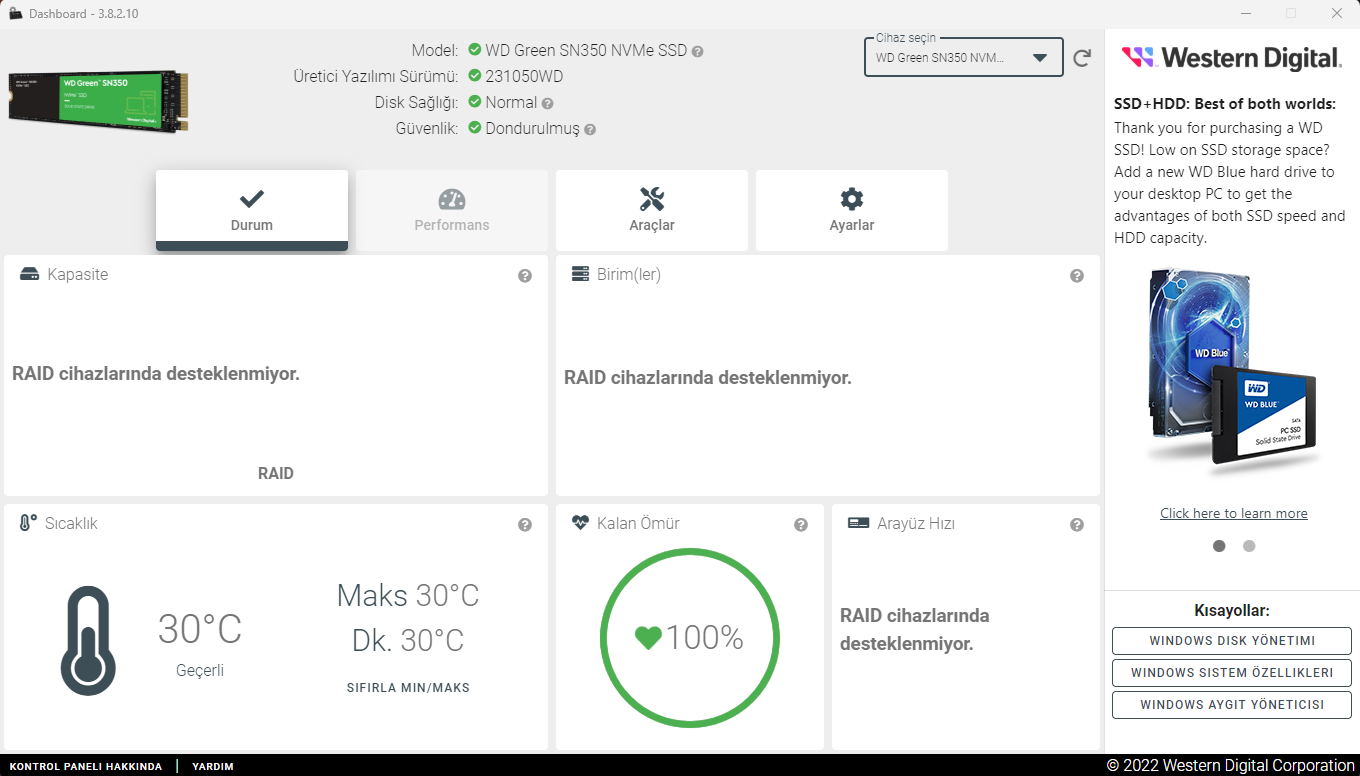
Task: Click the small thermometer icon beside Sıcaklık
Action: pos(28,523)
